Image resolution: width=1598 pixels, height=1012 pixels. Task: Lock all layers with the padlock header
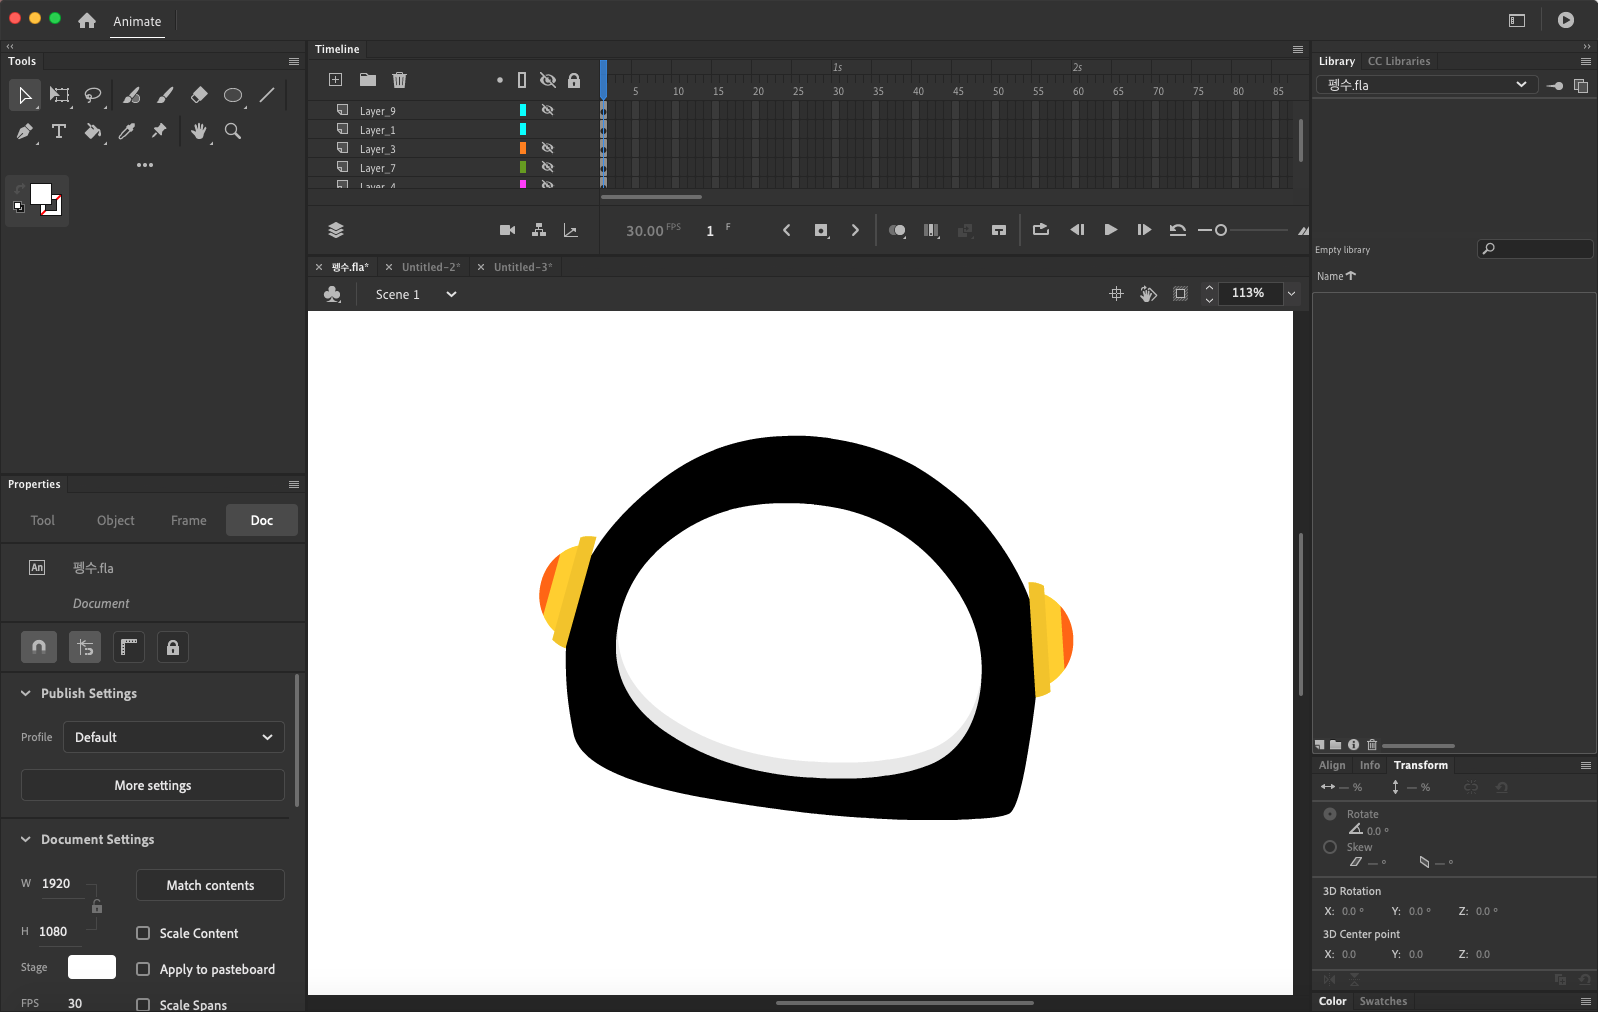click(574, 80)
